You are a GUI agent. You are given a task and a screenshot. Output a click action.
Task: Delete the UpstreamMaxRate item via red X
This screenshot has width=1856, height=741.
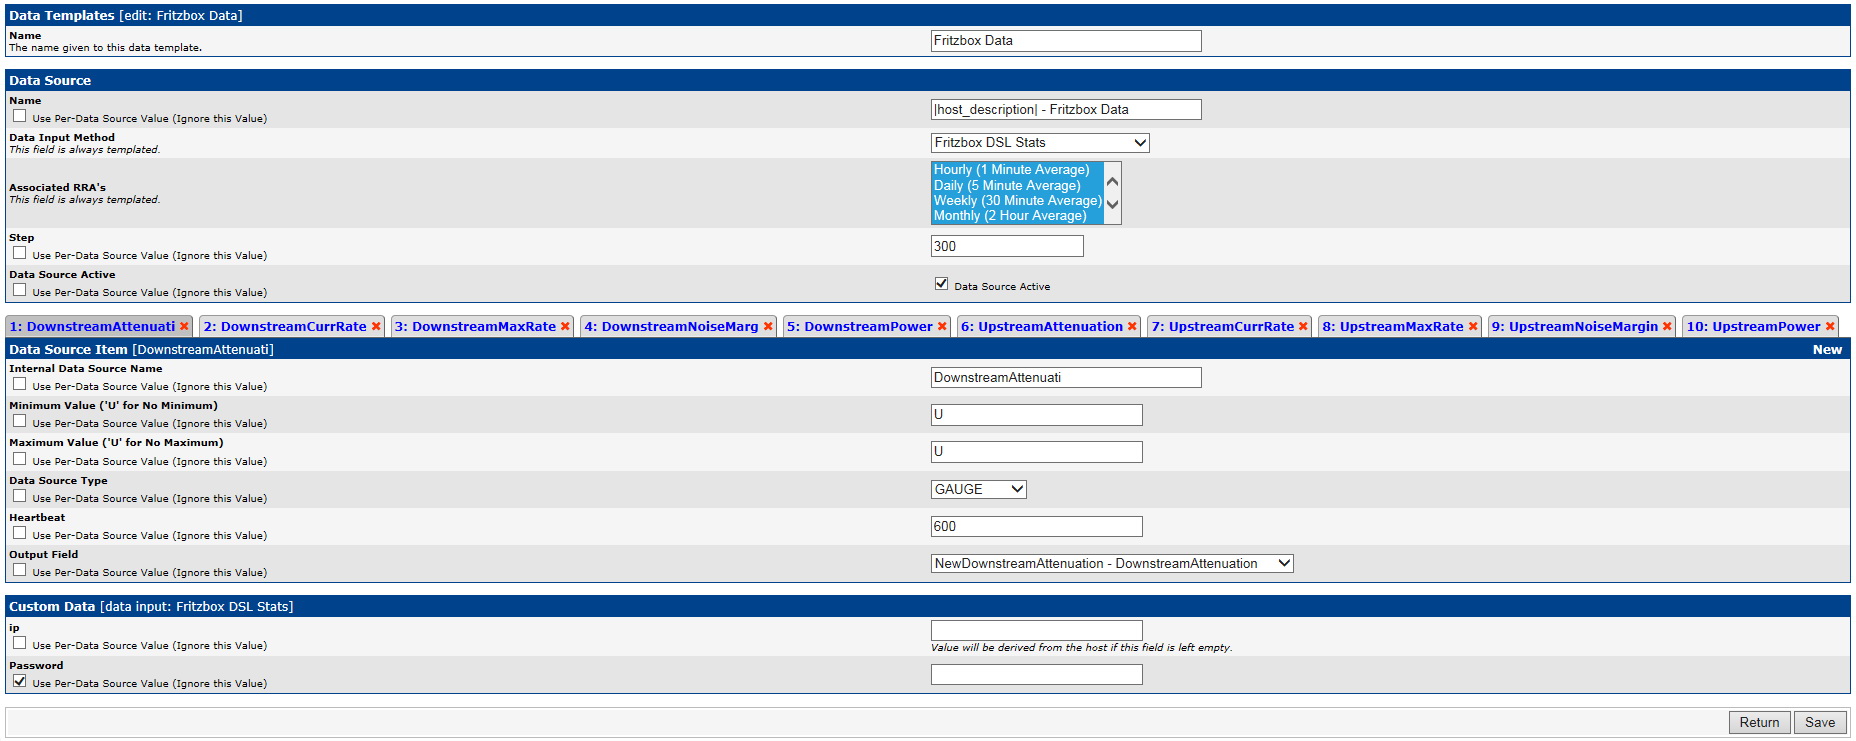pyautogui.click(x=1473, y=327)
